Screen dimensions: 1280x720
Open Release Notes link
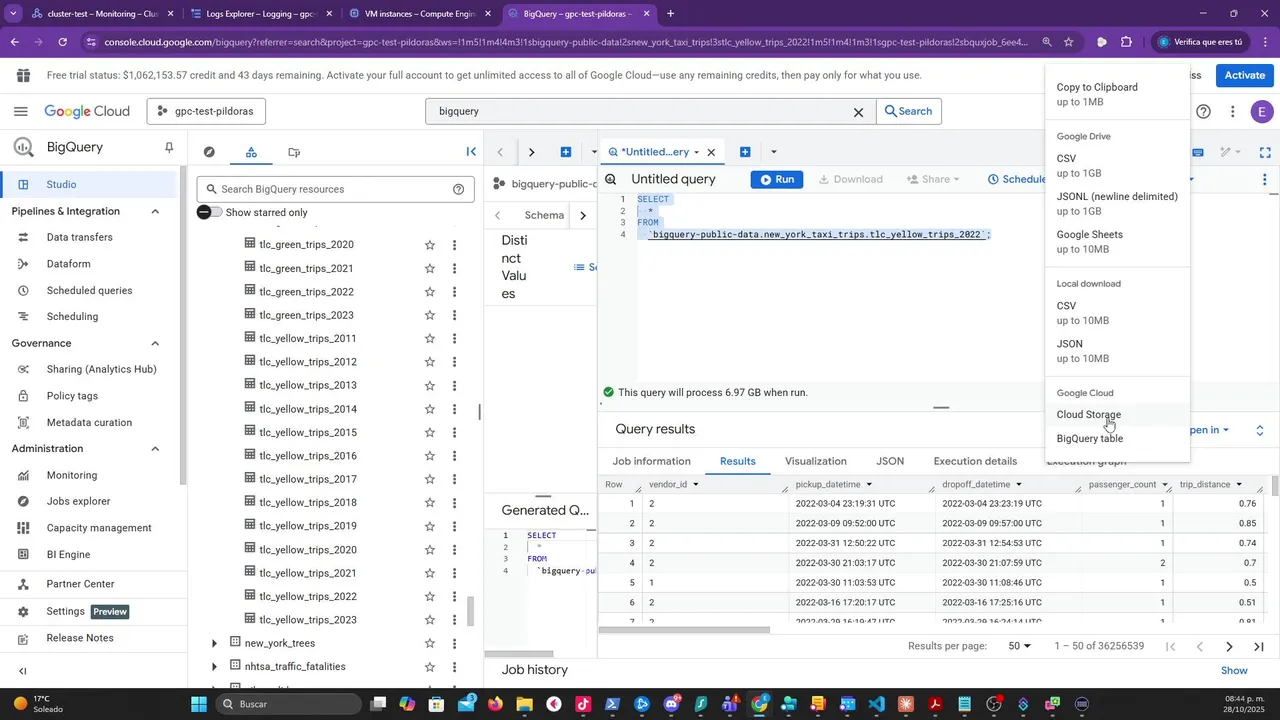click(80, 638)
